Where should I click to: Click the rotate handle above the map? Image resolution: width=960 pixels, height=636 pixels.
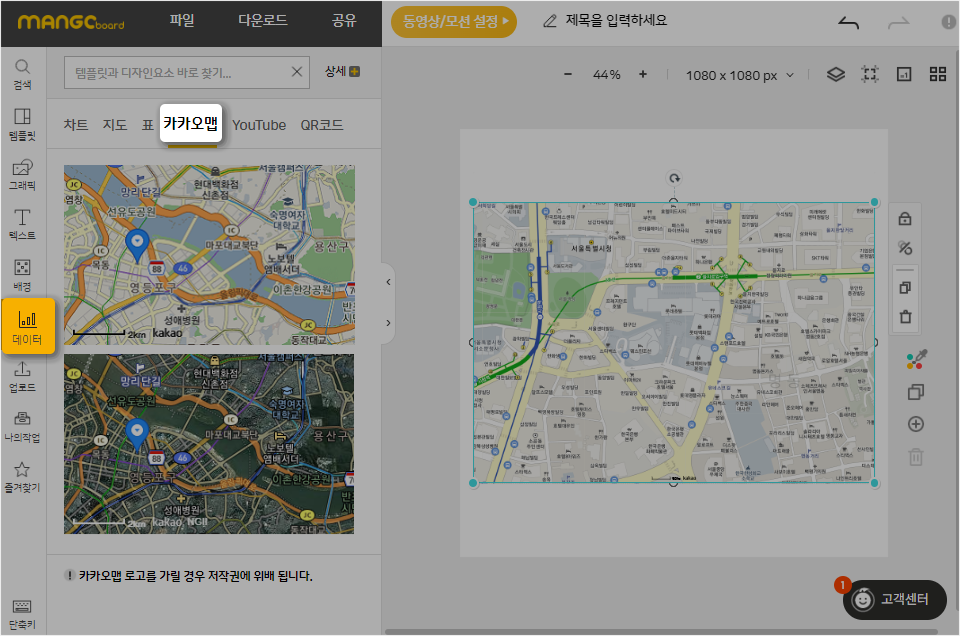674,178
